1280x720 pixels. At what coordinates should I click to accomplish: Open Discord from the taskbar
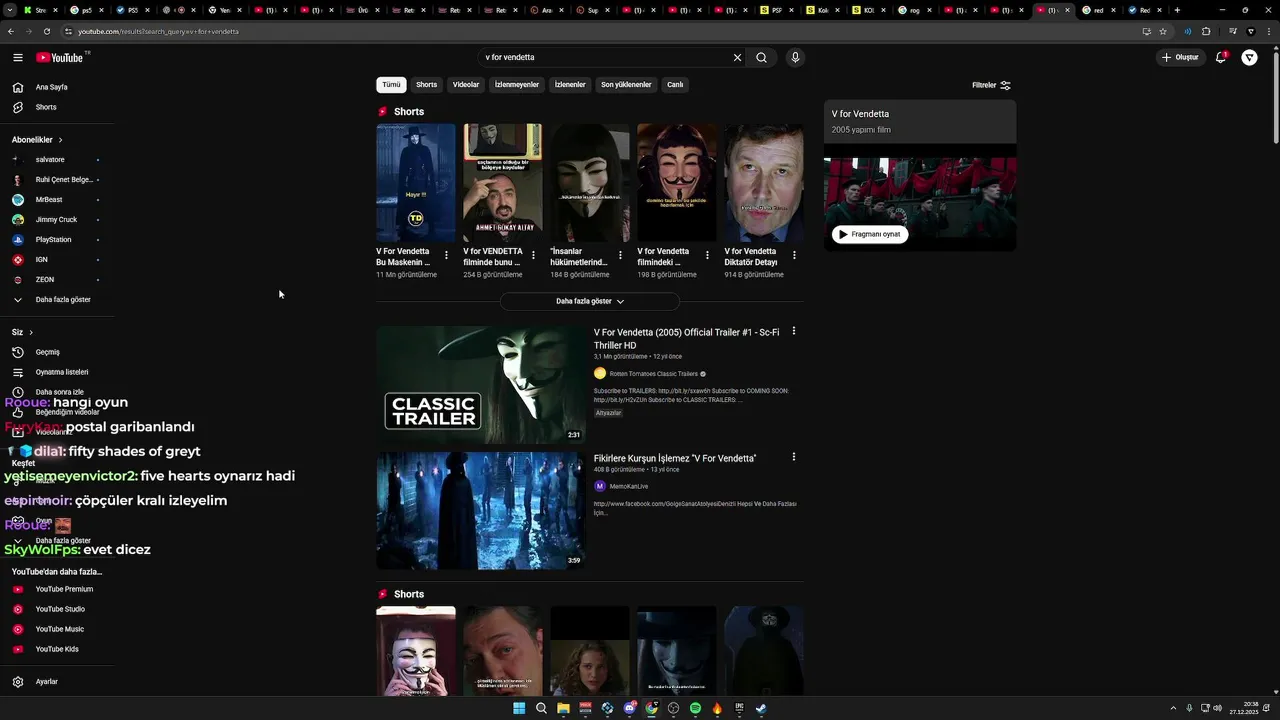coord(629,708)
